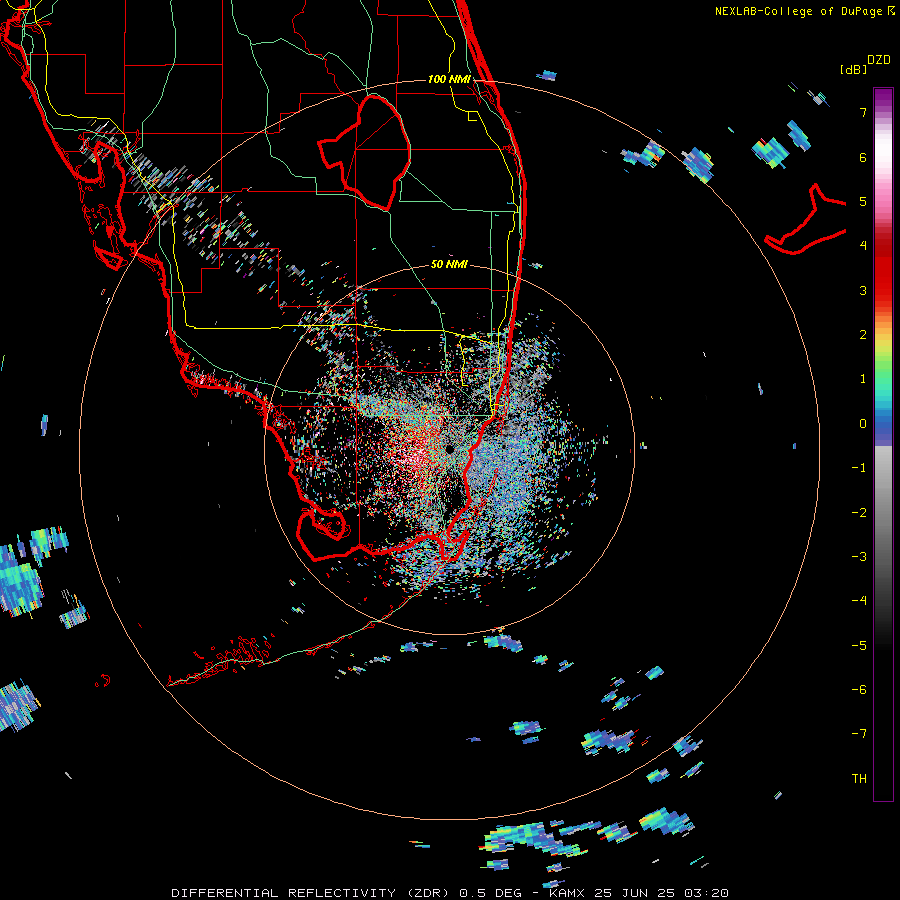
Task: Click the -3 dB scale label
Action: [x=859, y=556]
